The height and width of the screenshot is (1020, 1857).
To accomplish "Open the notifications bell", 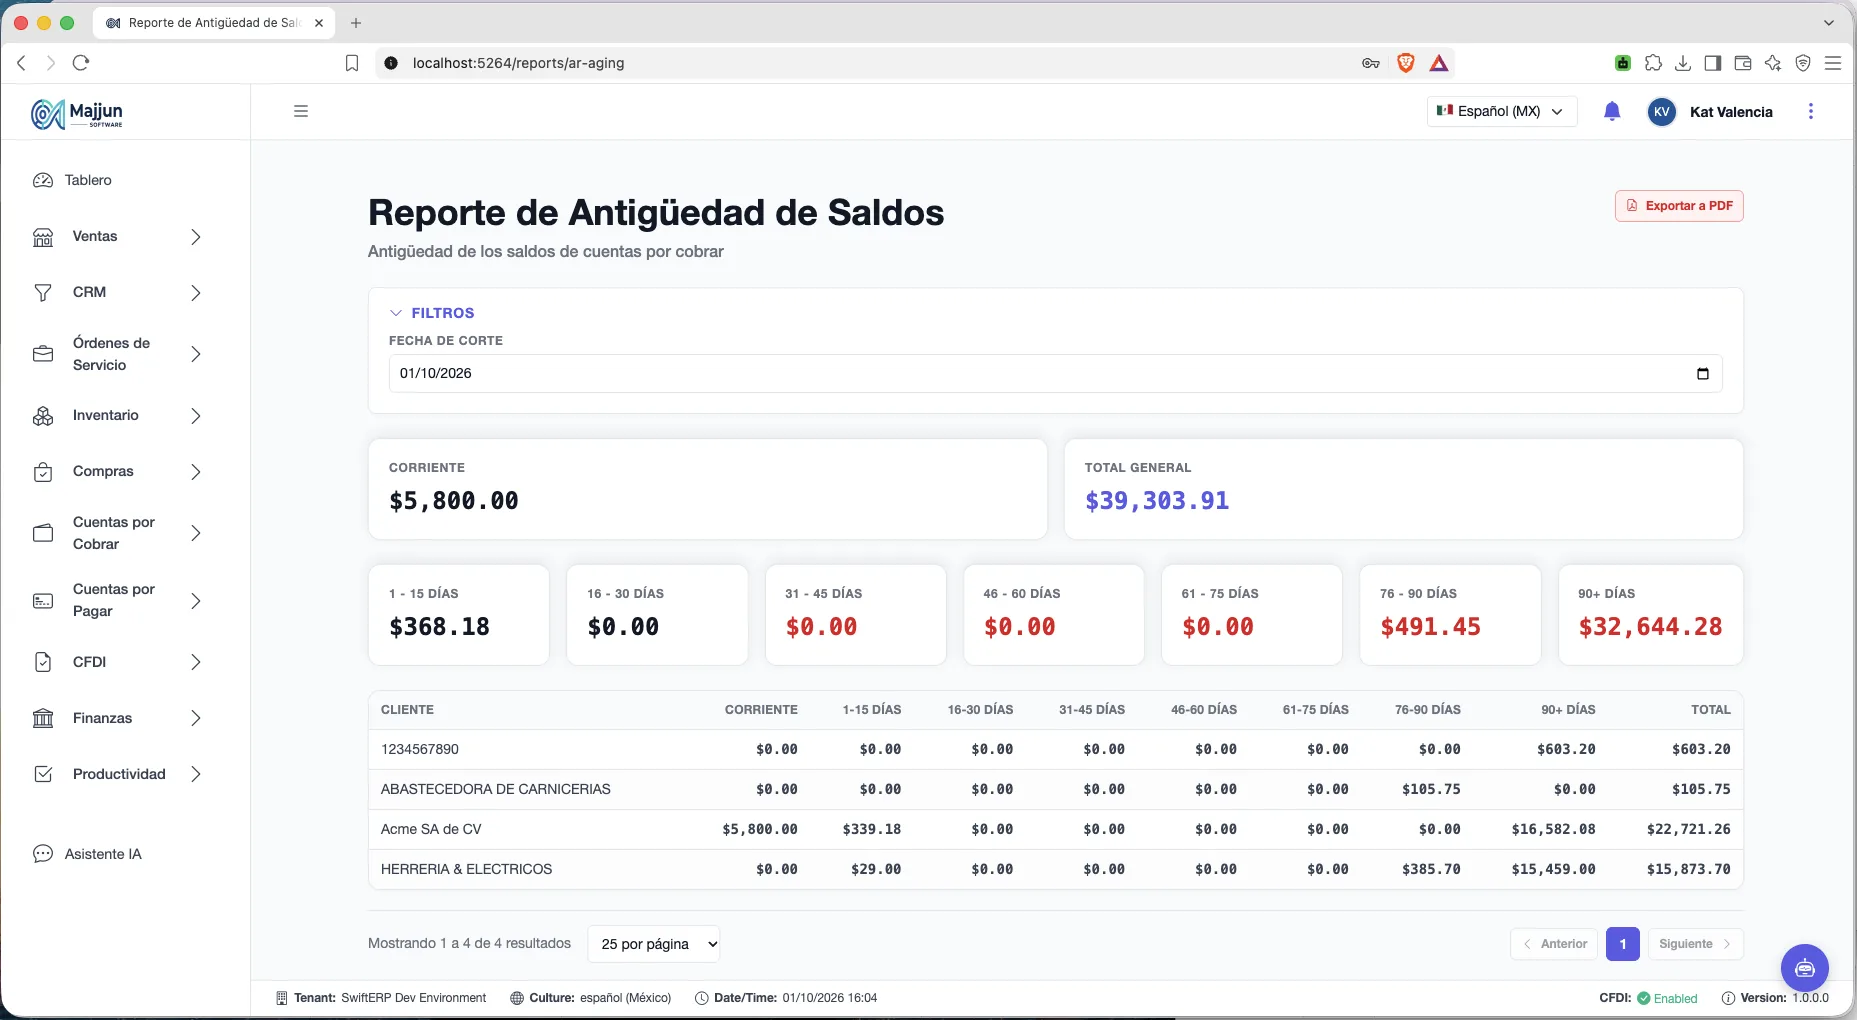I will (x=1612, y=111).
